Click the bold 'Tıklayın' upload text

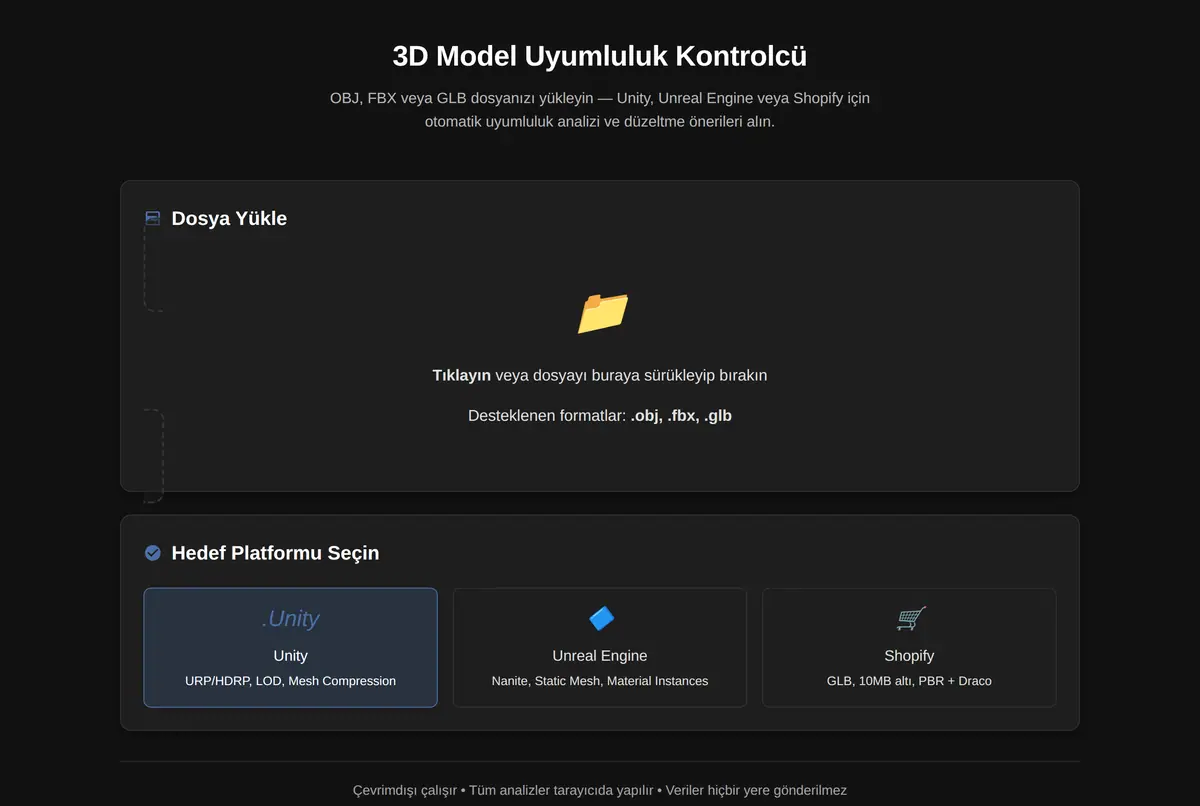[461, 375]
